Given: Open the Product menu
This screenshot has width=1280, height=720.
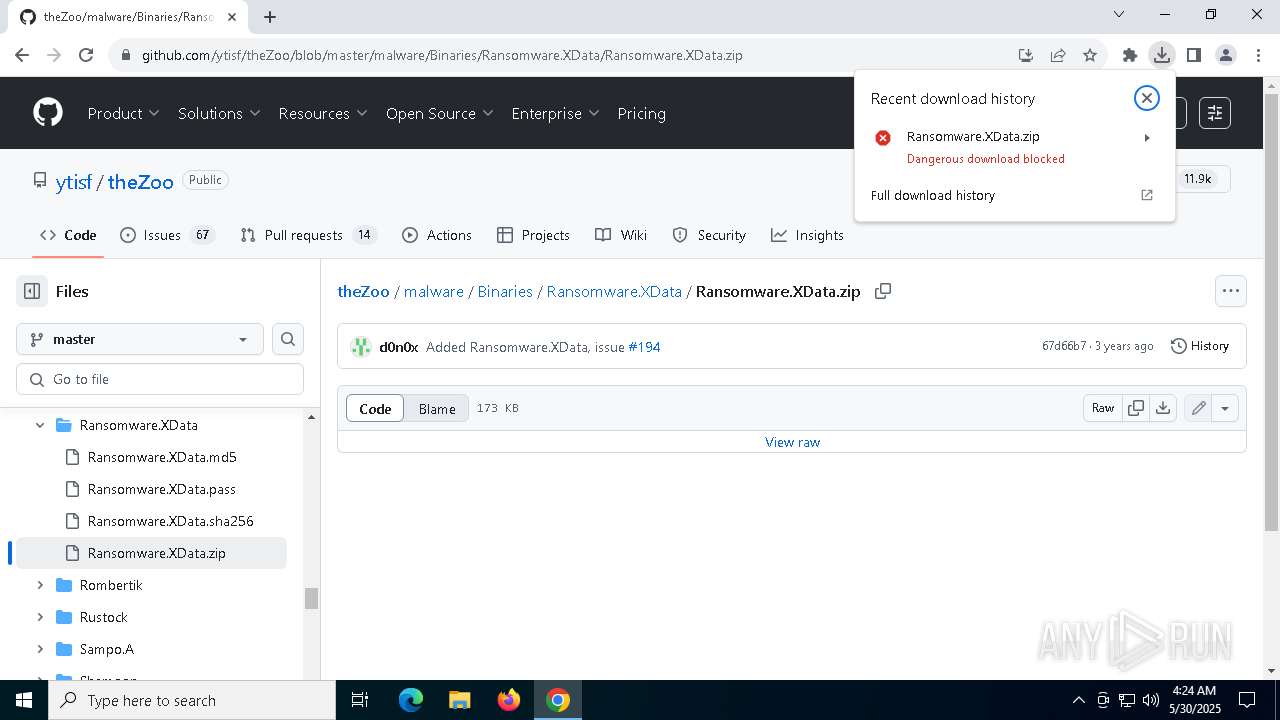Looking at the screenshot, I should tap(123, 113).
